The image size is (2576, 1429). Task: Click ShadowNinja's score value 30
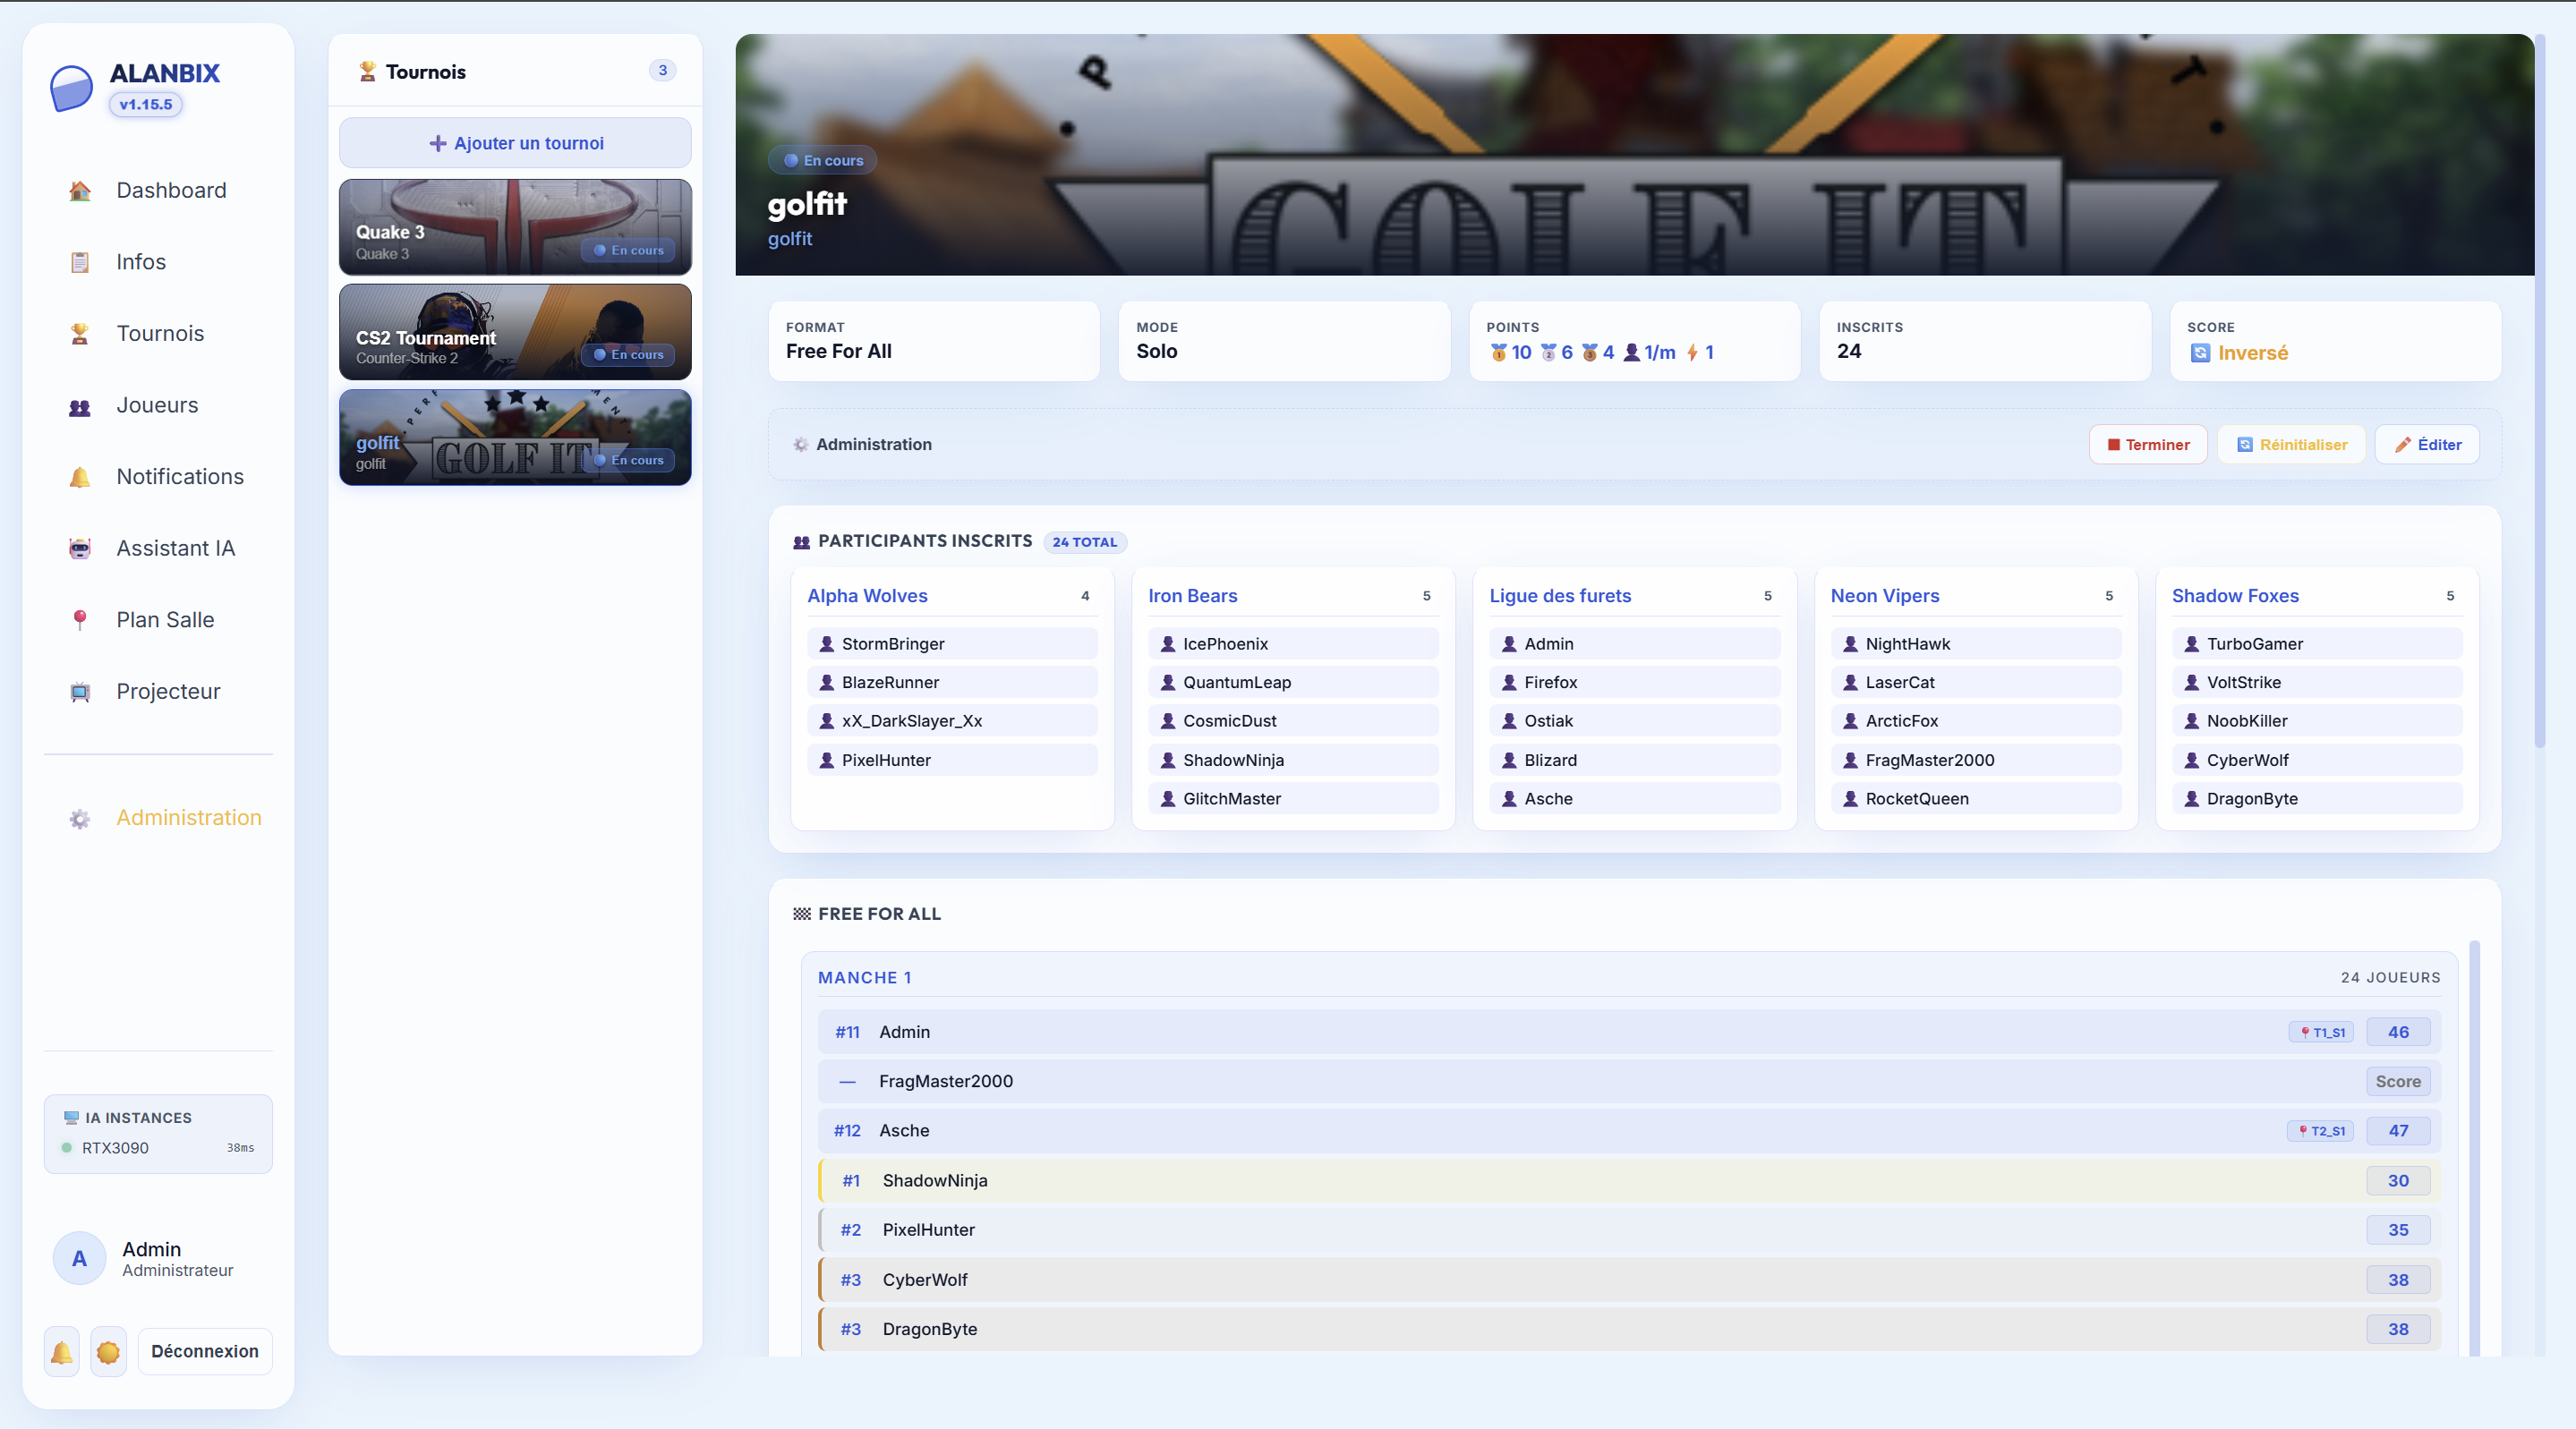coord(2398,1181)
